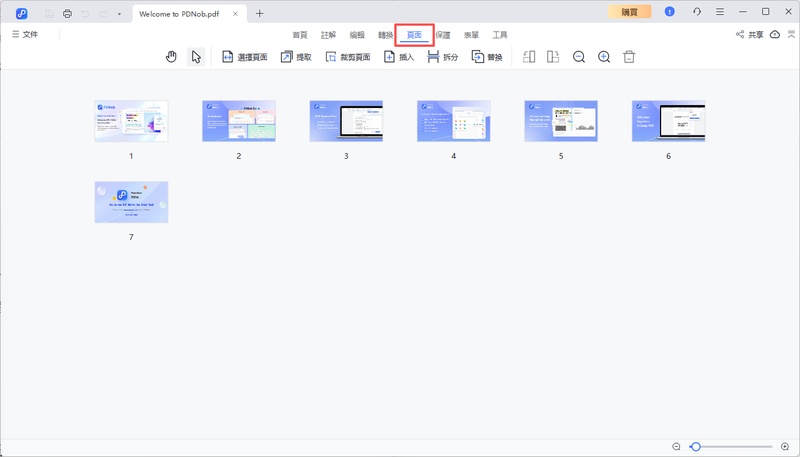Switch to the 註解 tab
This screenshot has width=800, height=457.
pos(328,35)
